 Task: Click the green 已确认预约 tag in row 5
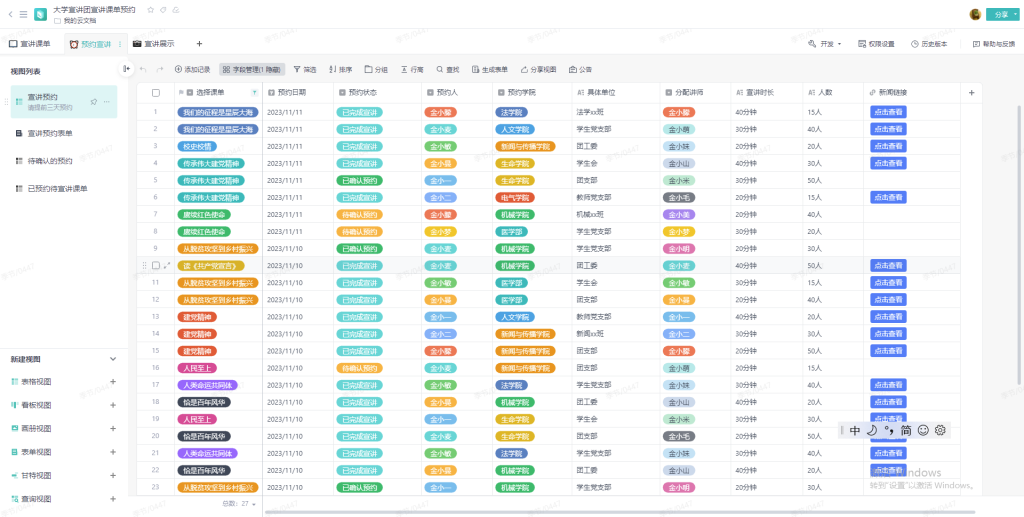[359, 180]
